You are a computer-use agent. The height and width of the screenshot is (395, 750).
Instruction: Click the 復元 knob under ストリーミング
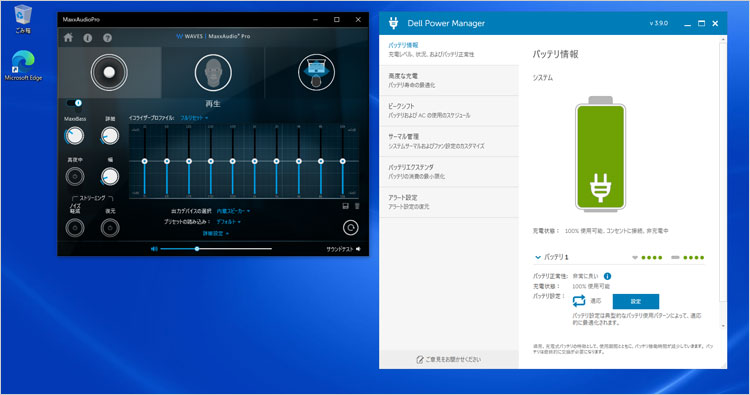click(x=110, y=228)
